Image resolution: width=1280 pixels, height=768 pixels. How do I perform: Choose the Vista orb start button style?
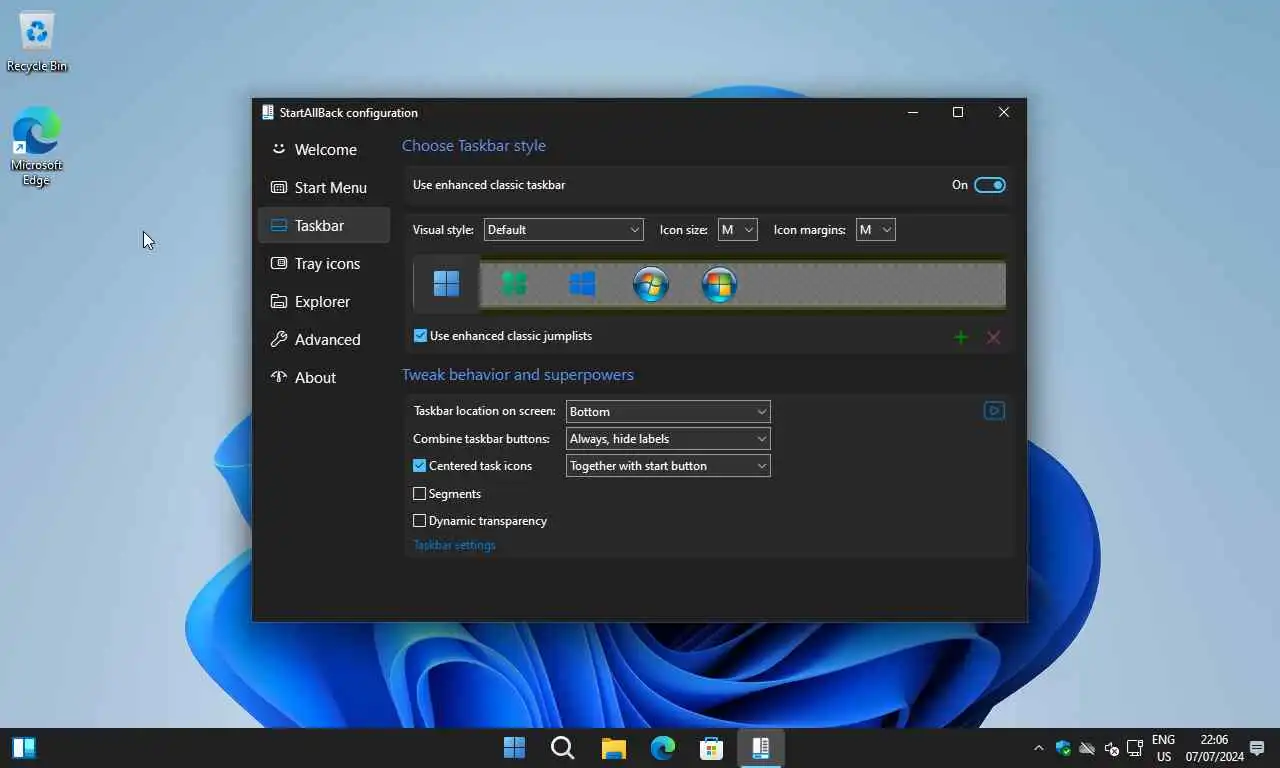point(719,285)
